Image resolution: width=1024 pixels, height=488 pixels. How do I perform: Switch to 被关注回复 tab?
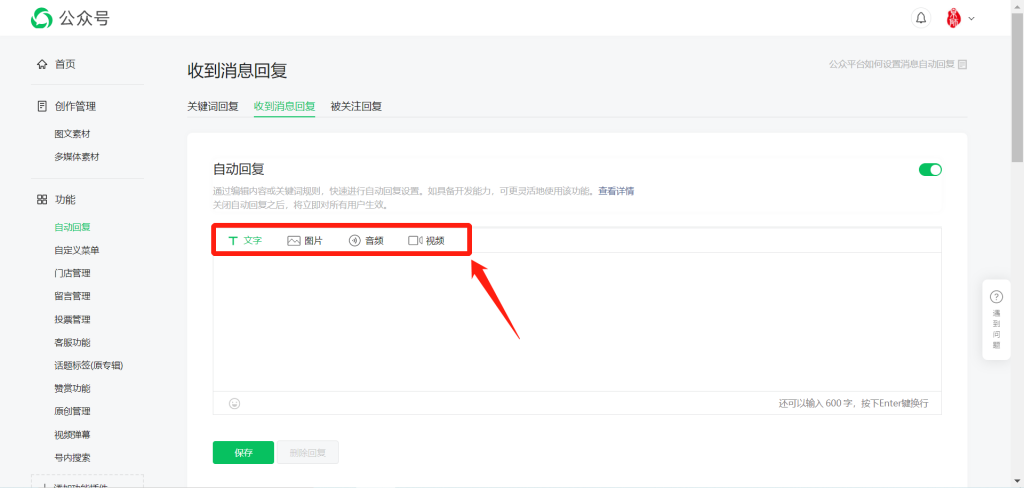pyautogui.click(x=356, y=106)
